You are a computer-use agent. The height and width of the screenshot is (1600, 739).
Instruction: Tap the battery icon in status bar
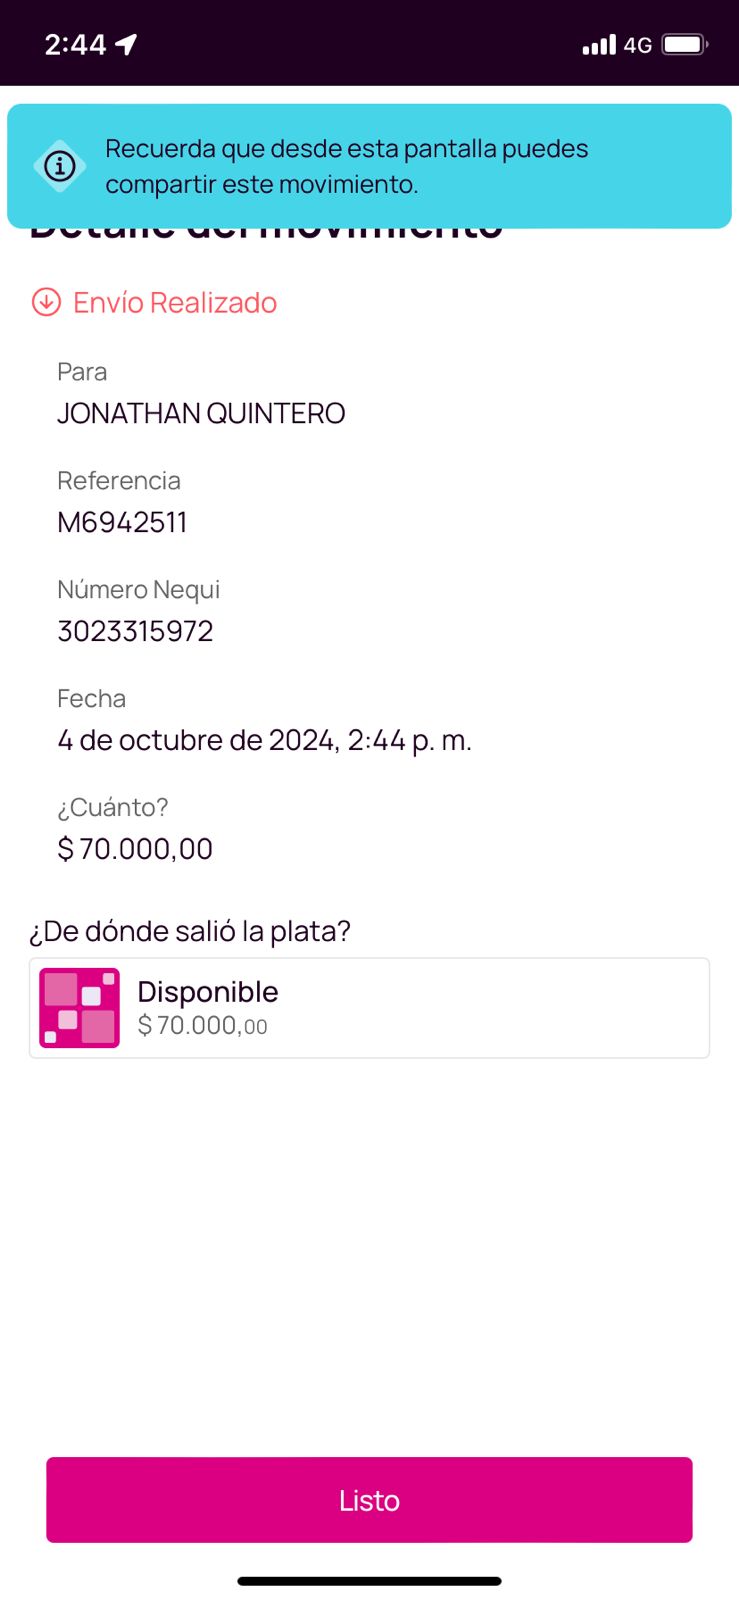coord(685,44)
